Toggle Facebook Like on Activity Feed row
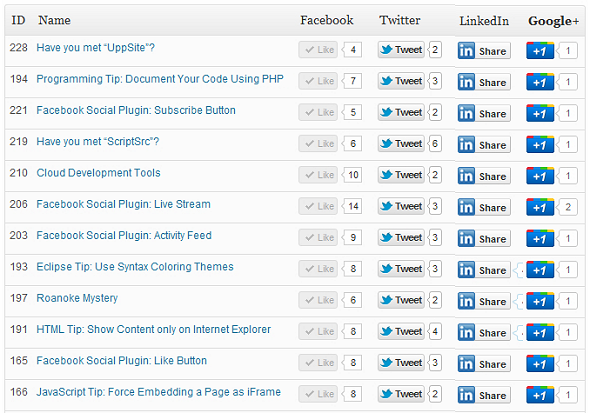This screenshot has width=590, height=413. point(318,237)
